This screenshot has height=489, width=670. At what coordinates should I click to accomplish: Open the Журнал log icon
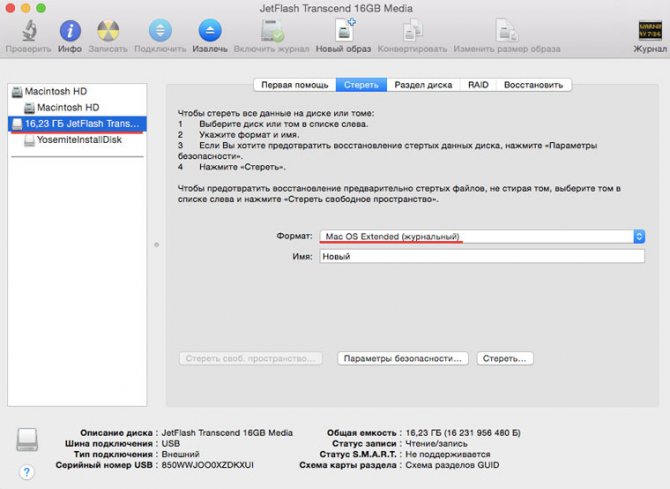pos(650,31)
